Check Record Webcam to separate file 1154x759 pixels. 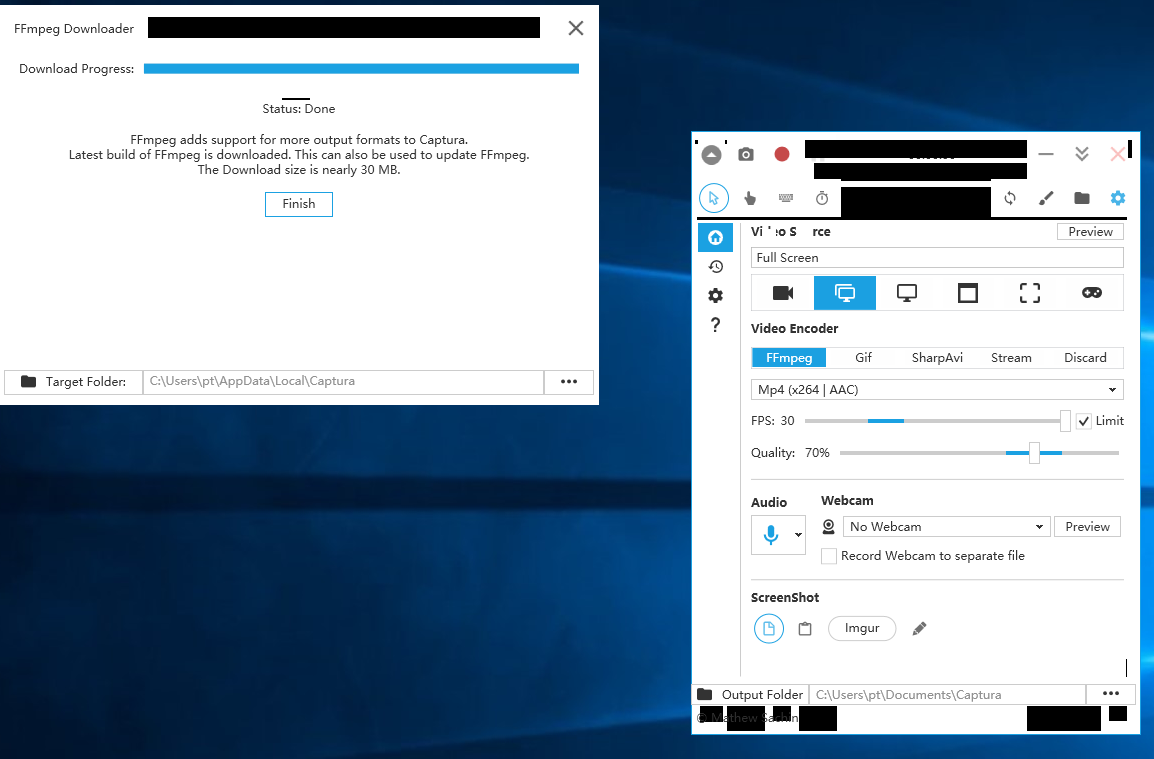coord(829,556)
